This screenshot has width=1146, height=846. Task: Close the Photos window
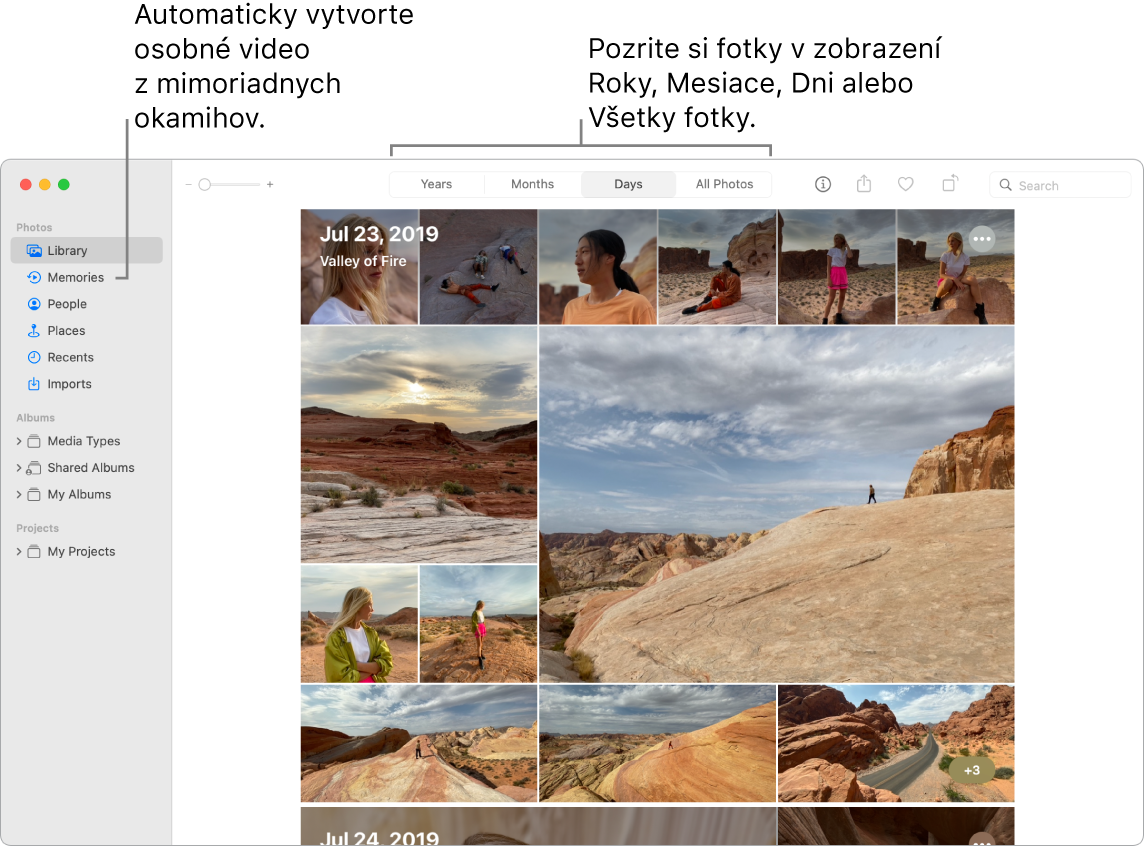(26, 184)
